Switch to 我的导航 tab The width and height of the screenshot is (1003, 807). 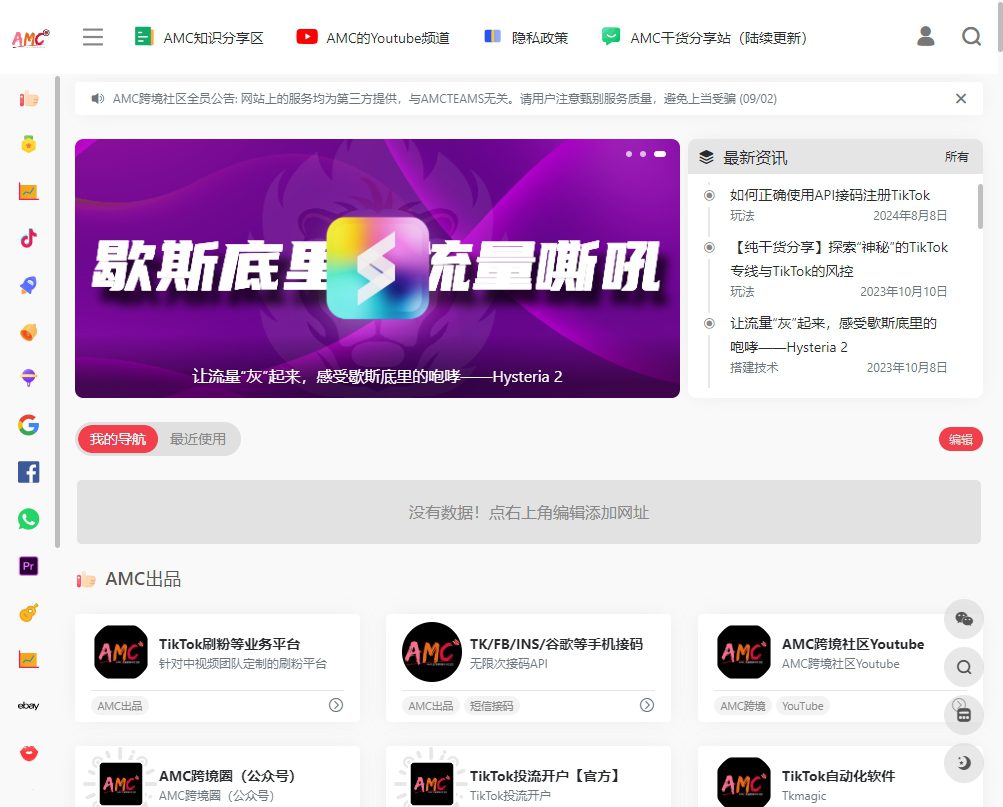118,439
